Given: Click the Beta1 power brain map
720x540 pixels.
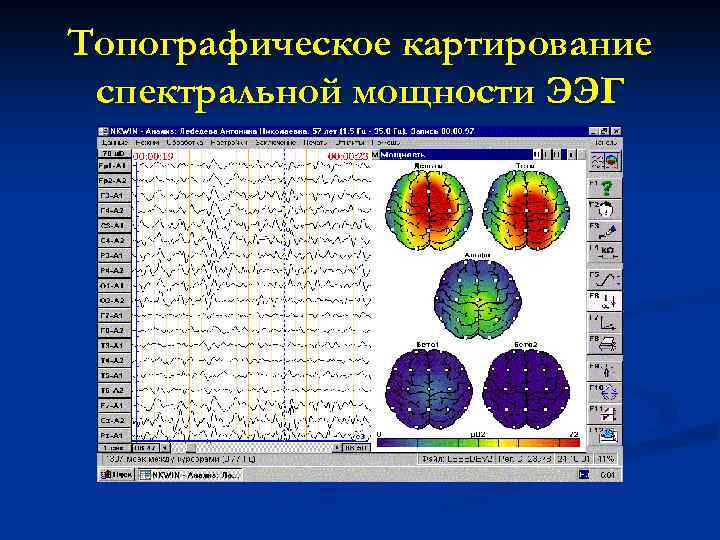Looking at the screenshot, I should pos(428,389).
